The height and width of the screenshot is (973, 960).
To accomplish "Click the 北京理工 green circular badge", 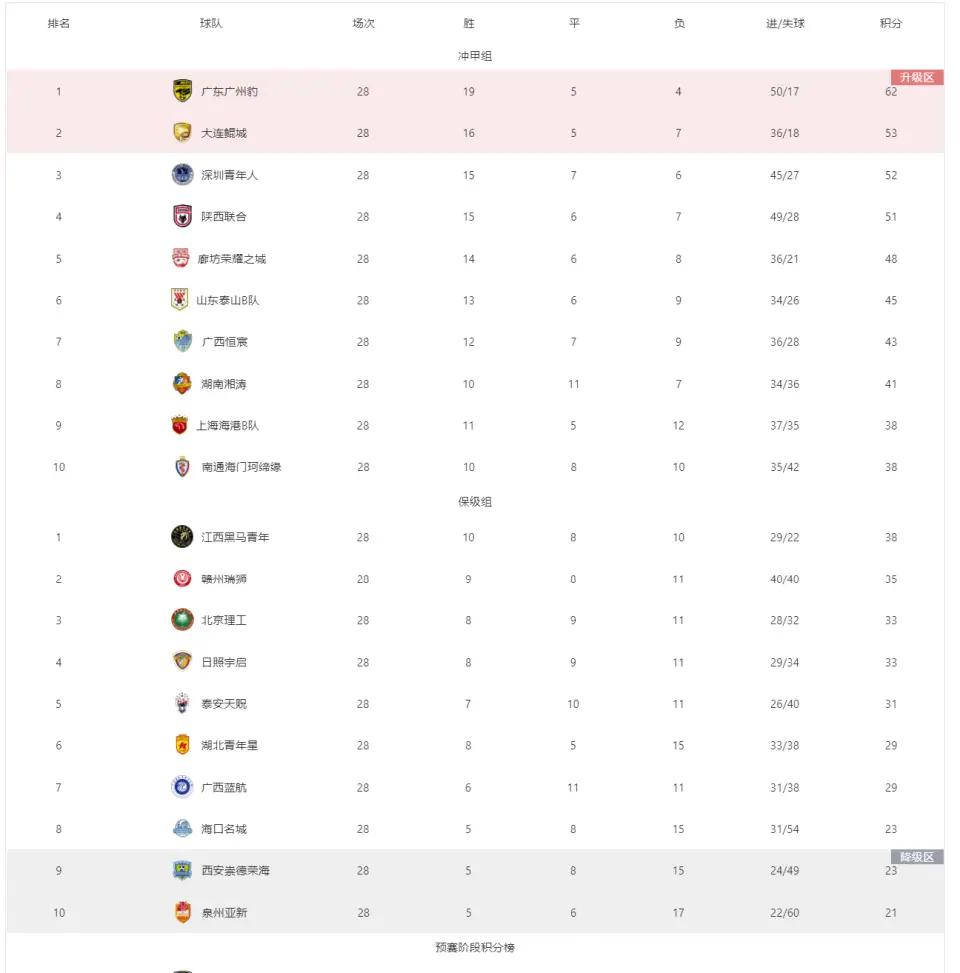I will pos(182,620).
